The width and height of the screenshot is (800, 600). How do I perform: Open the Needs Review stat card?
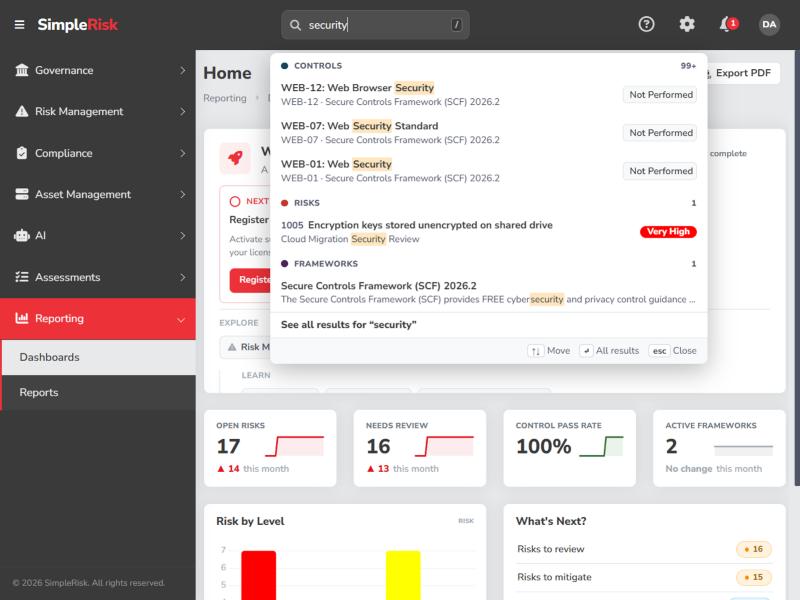click(x=420, y=448)
